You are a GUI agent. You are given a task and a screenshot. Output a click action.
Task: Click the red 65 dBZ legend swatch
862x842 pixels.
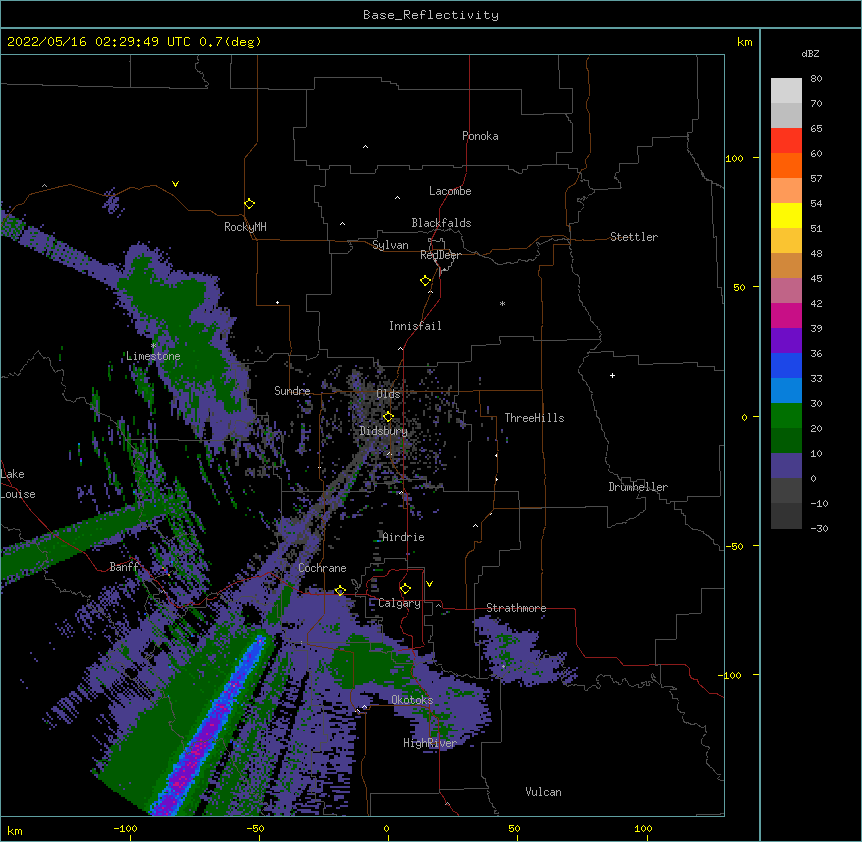[786, 141]
